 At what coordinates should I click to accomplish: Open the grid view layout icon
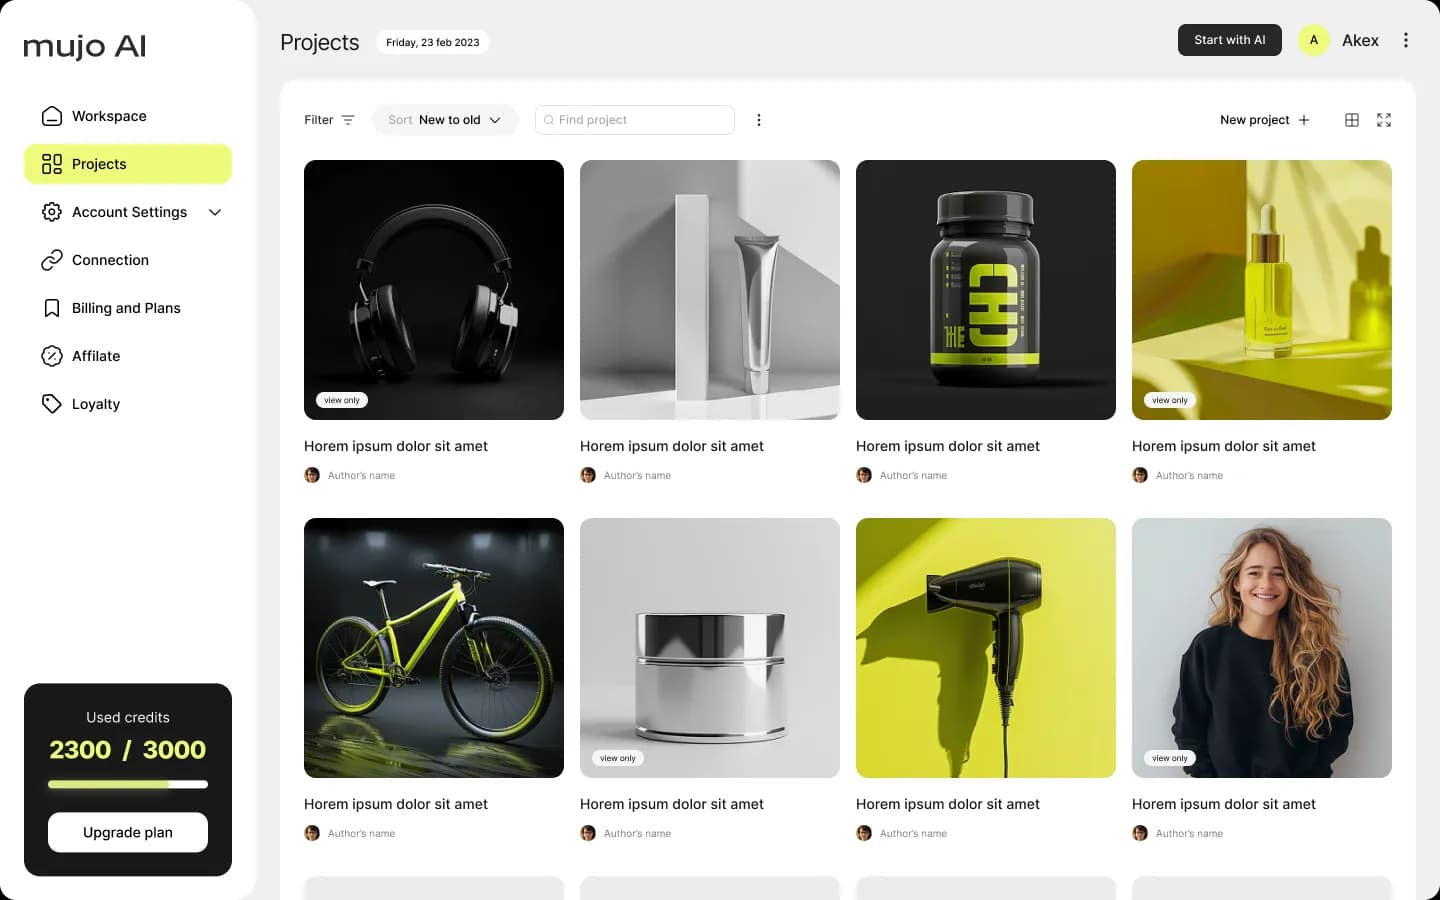[1352, 120]
